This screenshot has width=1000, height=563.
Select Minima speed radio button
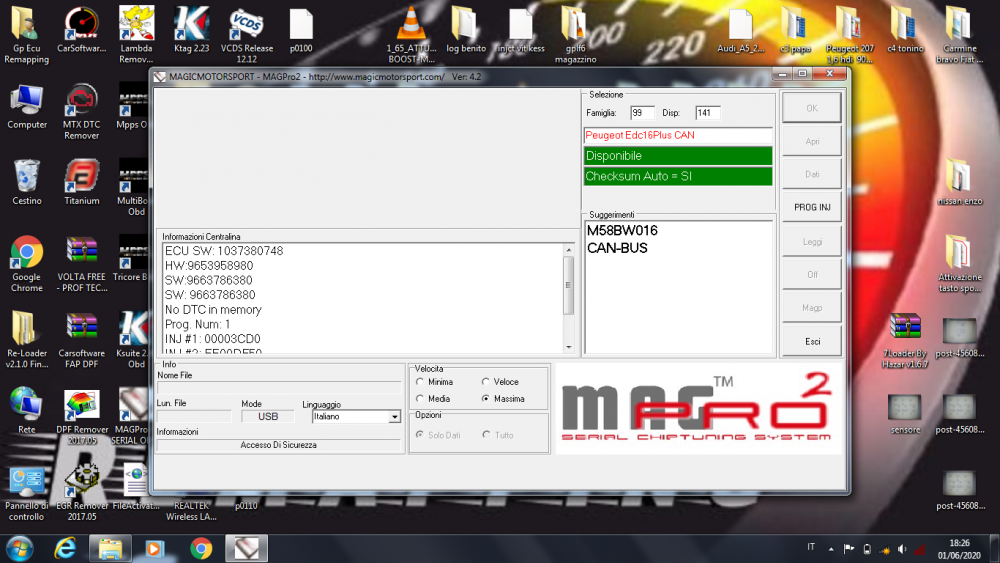point(420,382)
